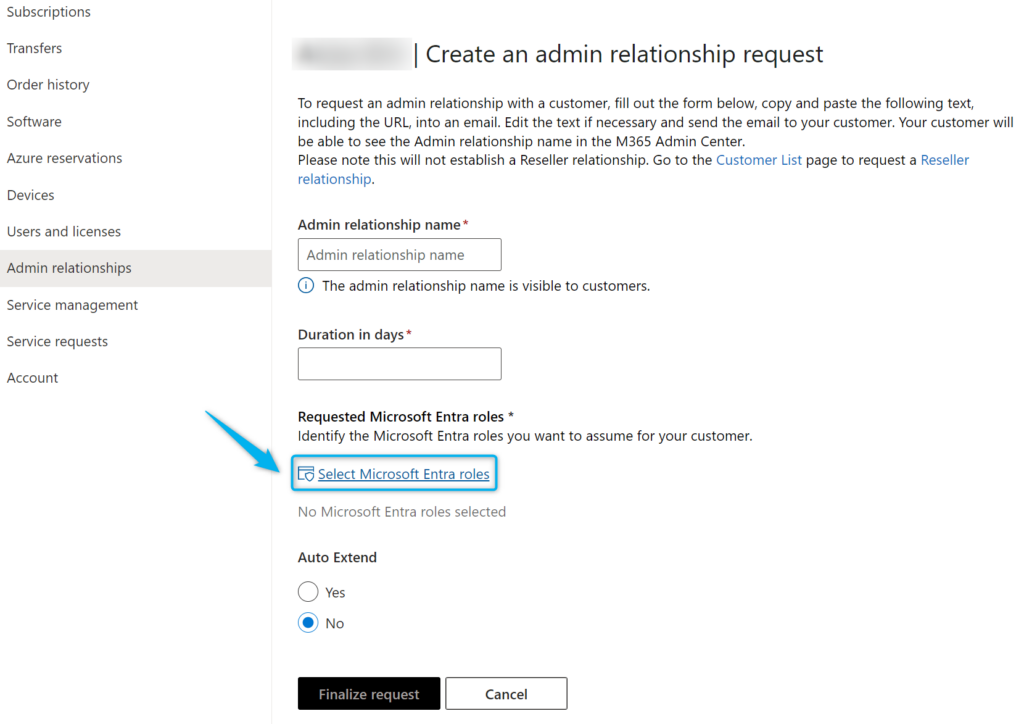Focus the Duration in days field

click(x=399, y=363)
